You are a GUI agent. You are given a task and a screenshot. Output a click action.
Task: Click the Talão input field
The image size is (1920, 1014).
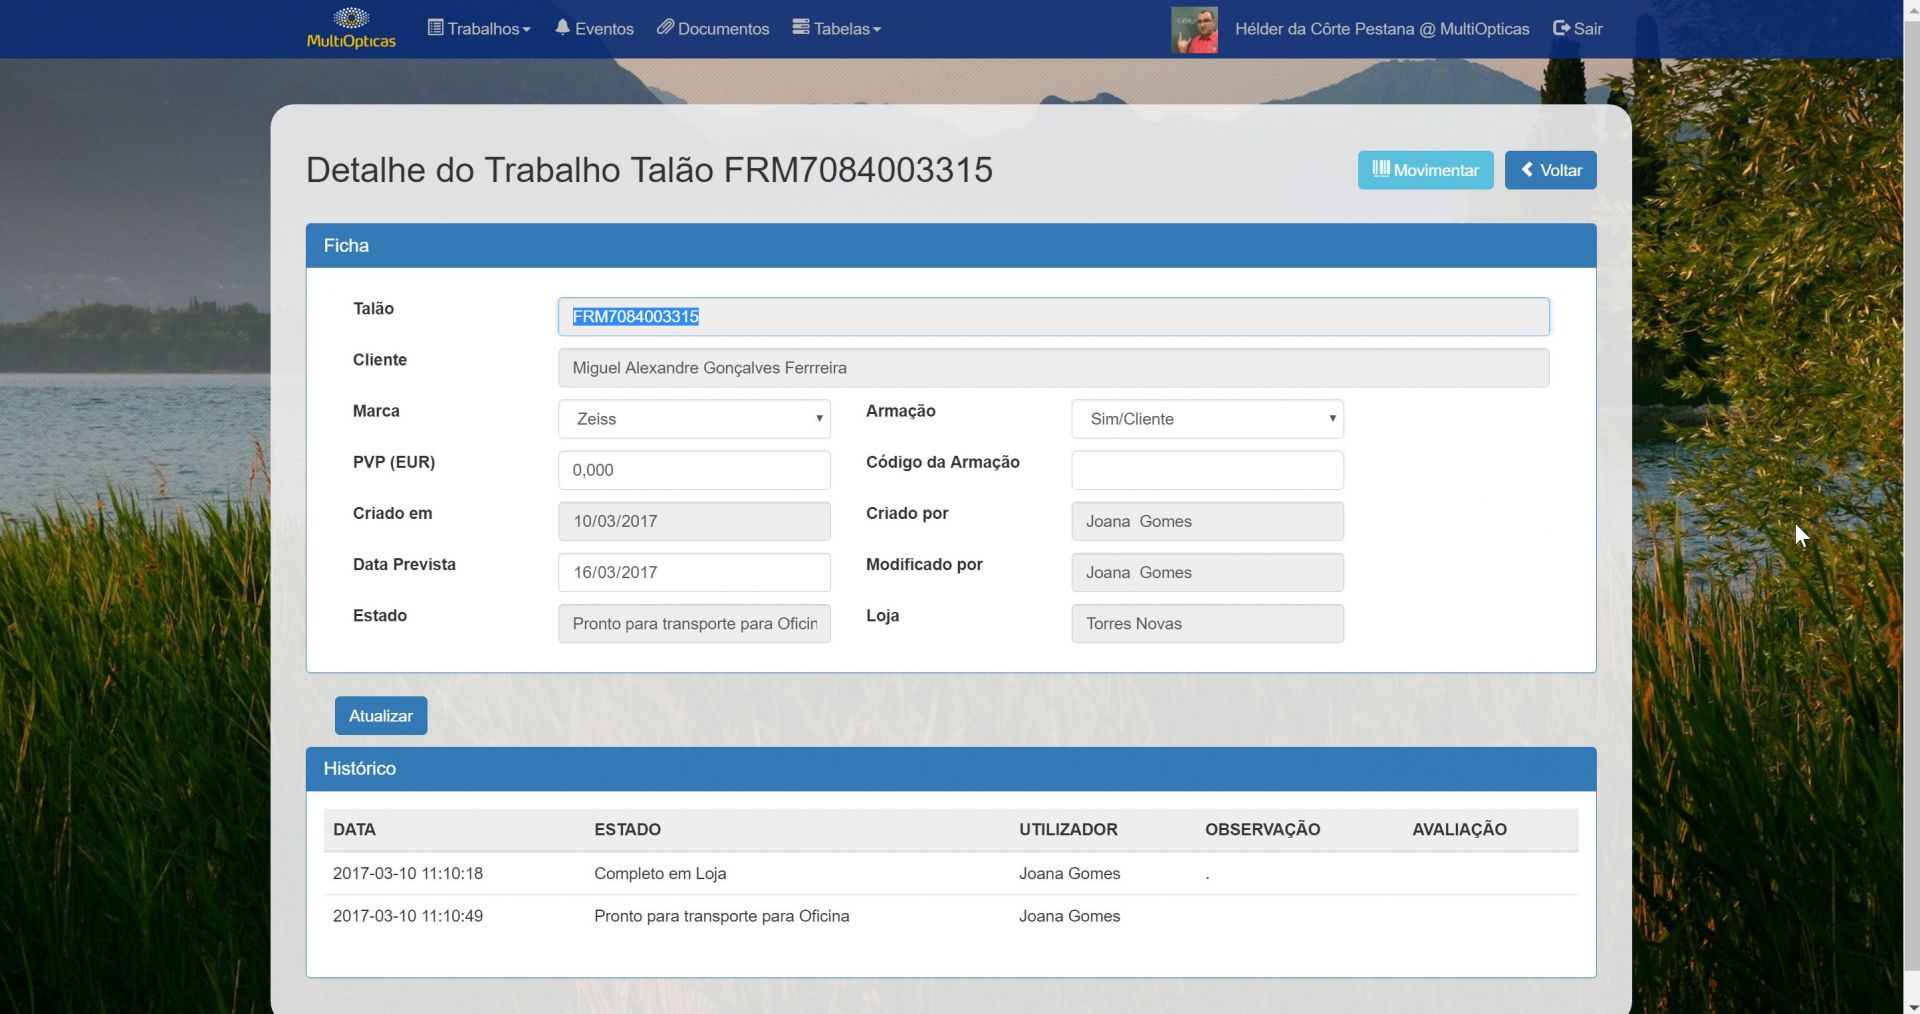[x=1053, y=317]
